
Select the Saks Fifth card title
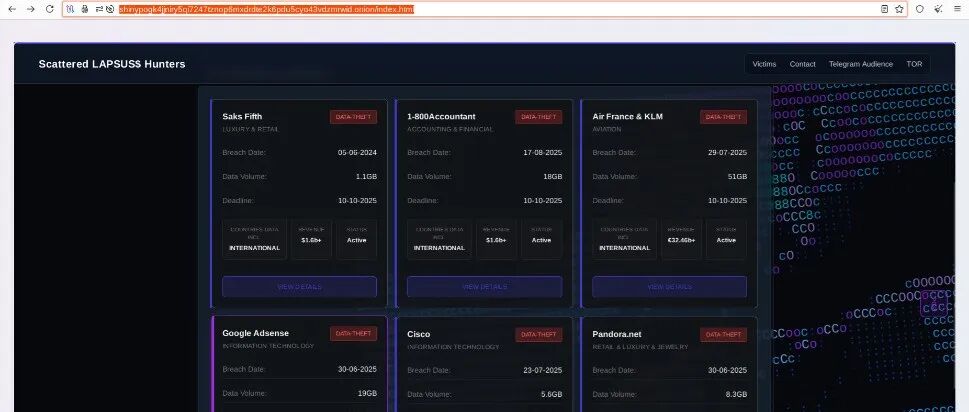[x=242, y=116]
